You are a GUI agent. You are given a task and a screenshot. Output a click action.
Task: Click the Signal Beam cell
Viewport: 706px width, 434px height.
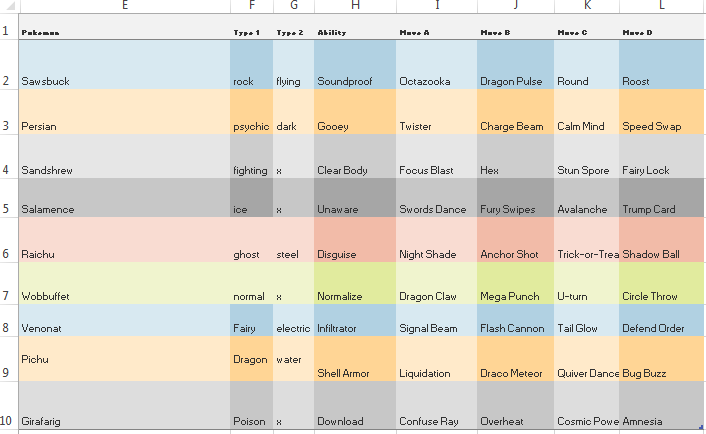point(437,320)
